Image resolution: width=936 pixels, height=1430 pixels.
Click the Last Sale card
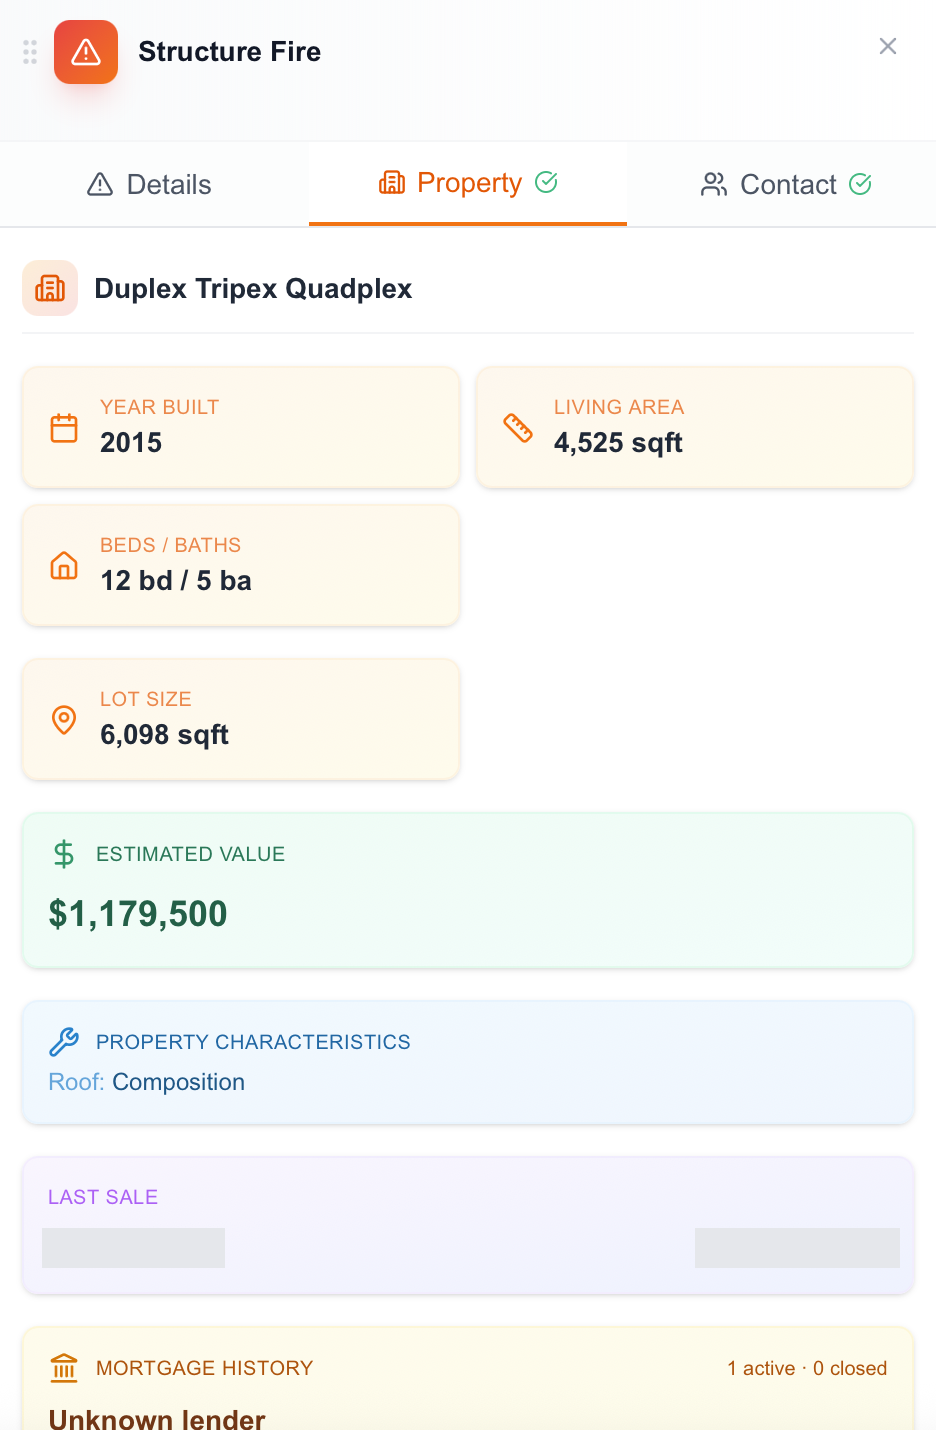tap(468, 1226)
